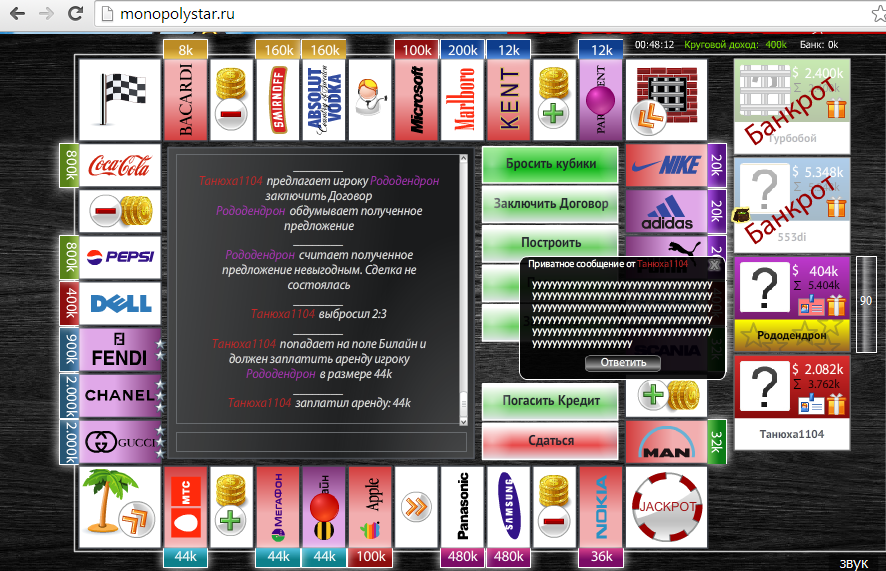Screen dimensions: 886x571
Task: Select the Kent board tile
Action: click(509, 100)
